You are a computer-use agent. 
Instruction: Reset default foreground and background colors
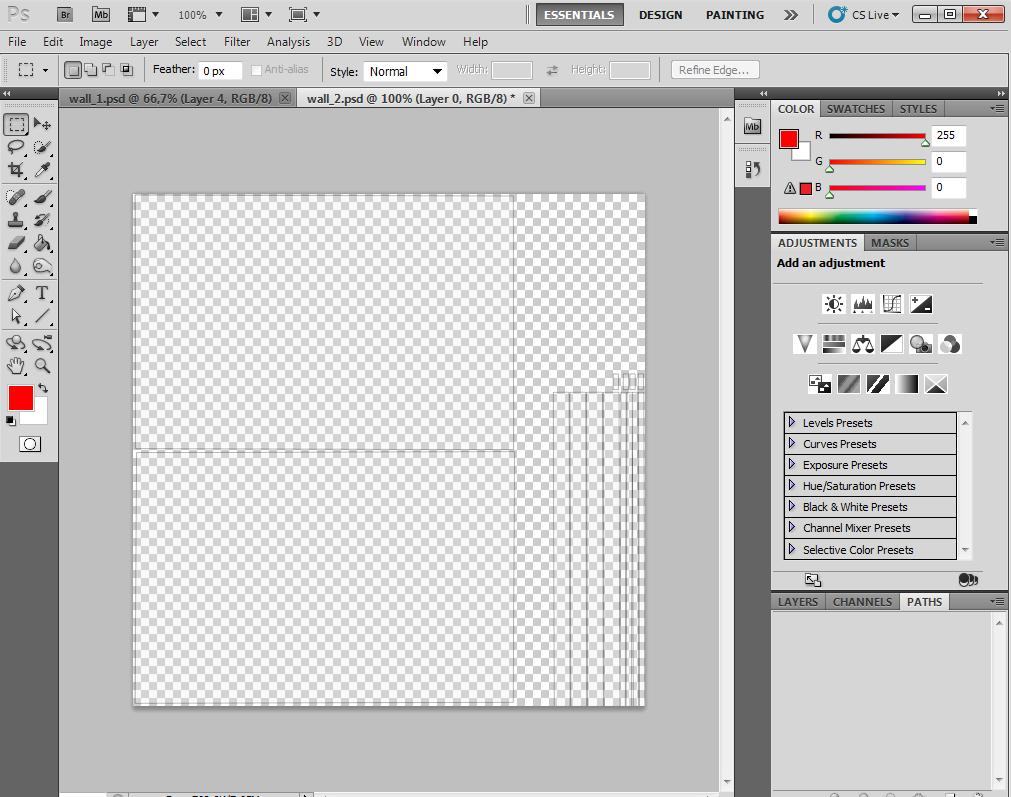pos(10,420)
